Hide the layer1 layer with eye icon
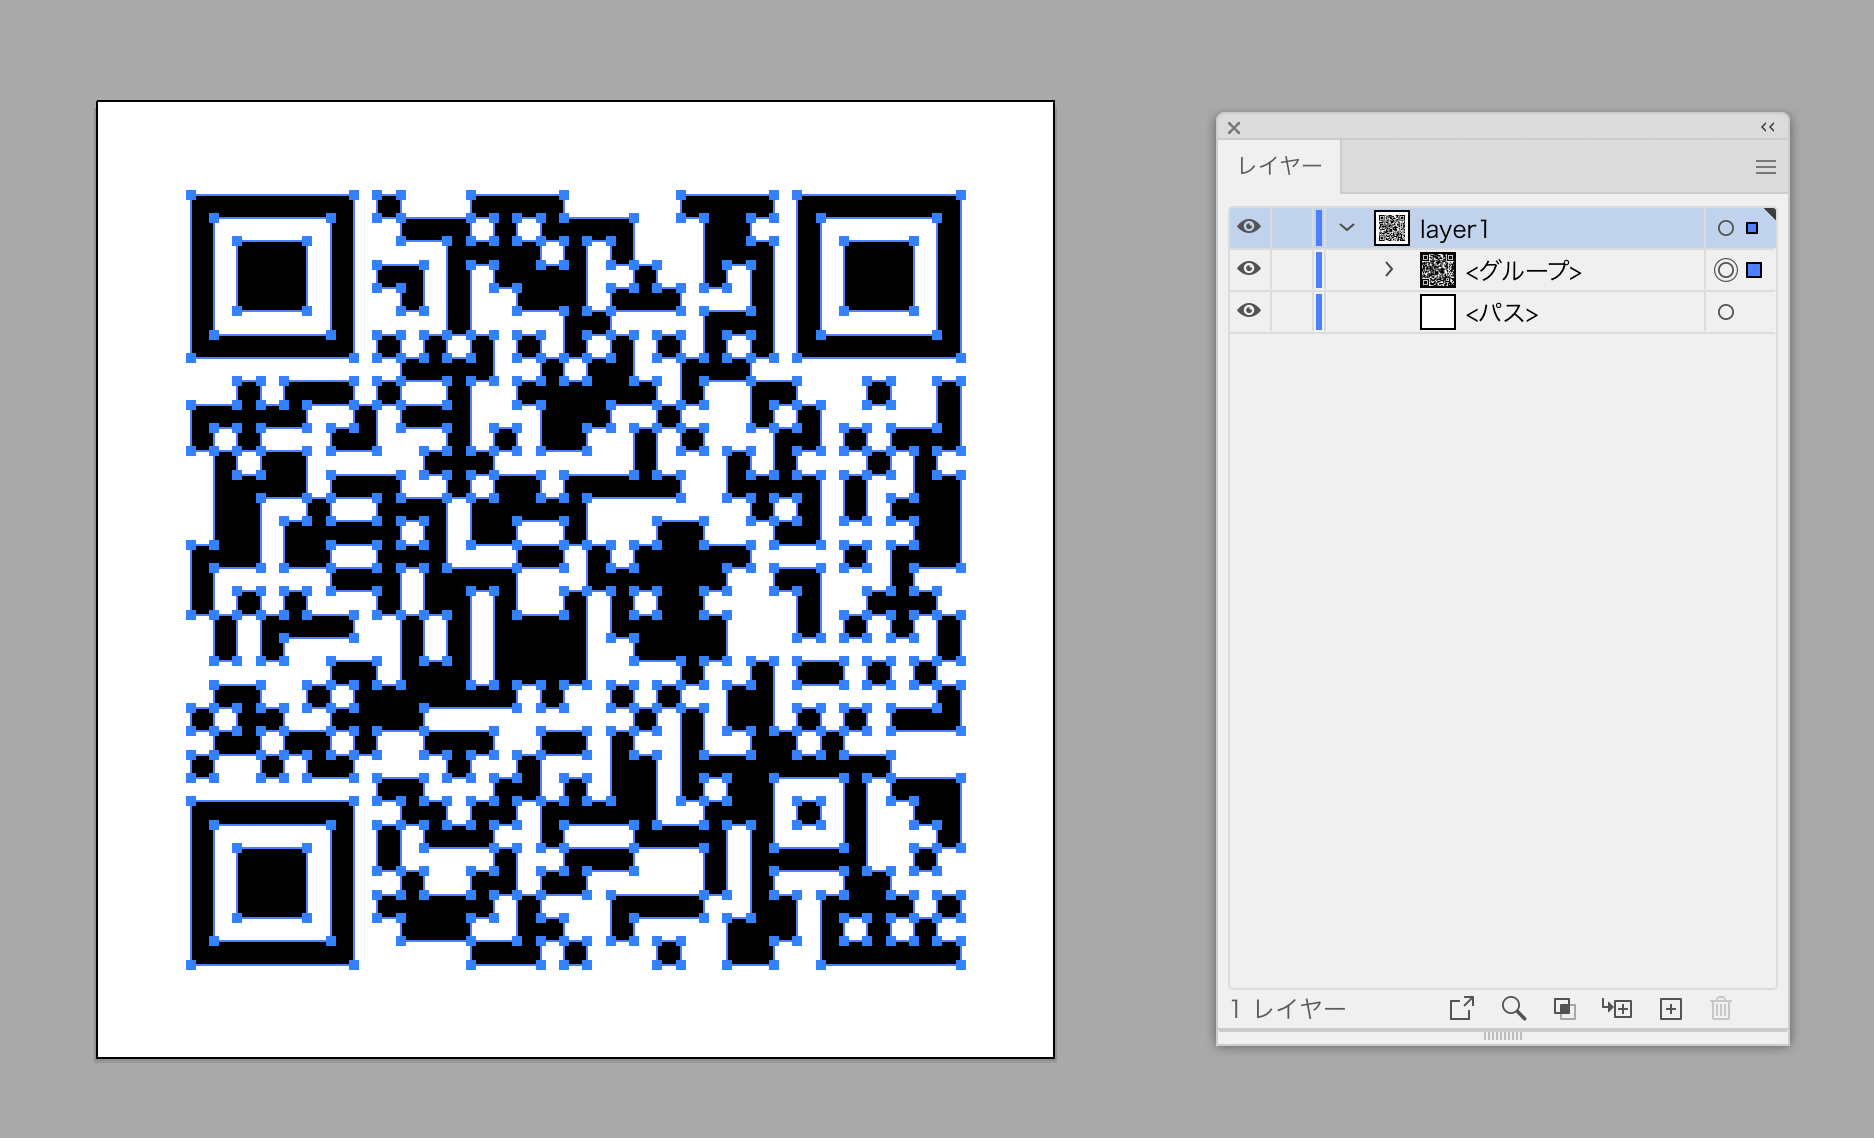This screenshot has height=1138, width=1874. [x=1249, y=227]
